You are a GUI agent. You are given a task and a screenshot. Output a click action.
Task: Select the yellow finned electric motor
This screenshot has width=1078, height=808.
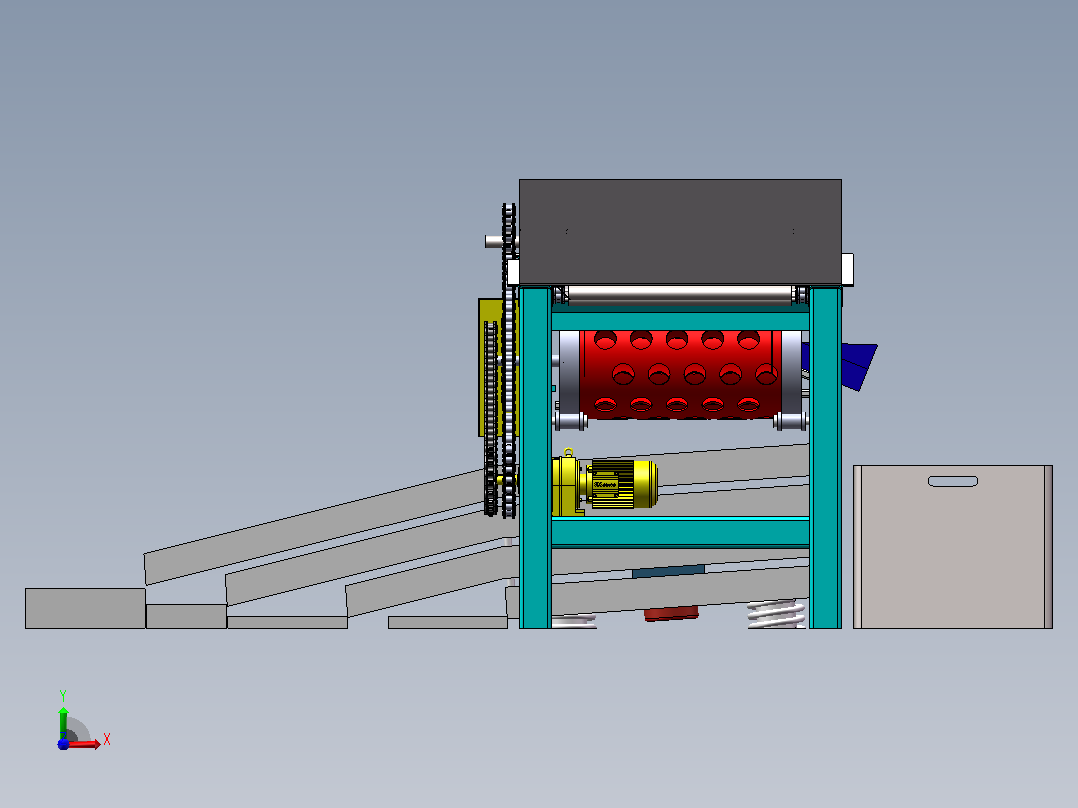623,484
